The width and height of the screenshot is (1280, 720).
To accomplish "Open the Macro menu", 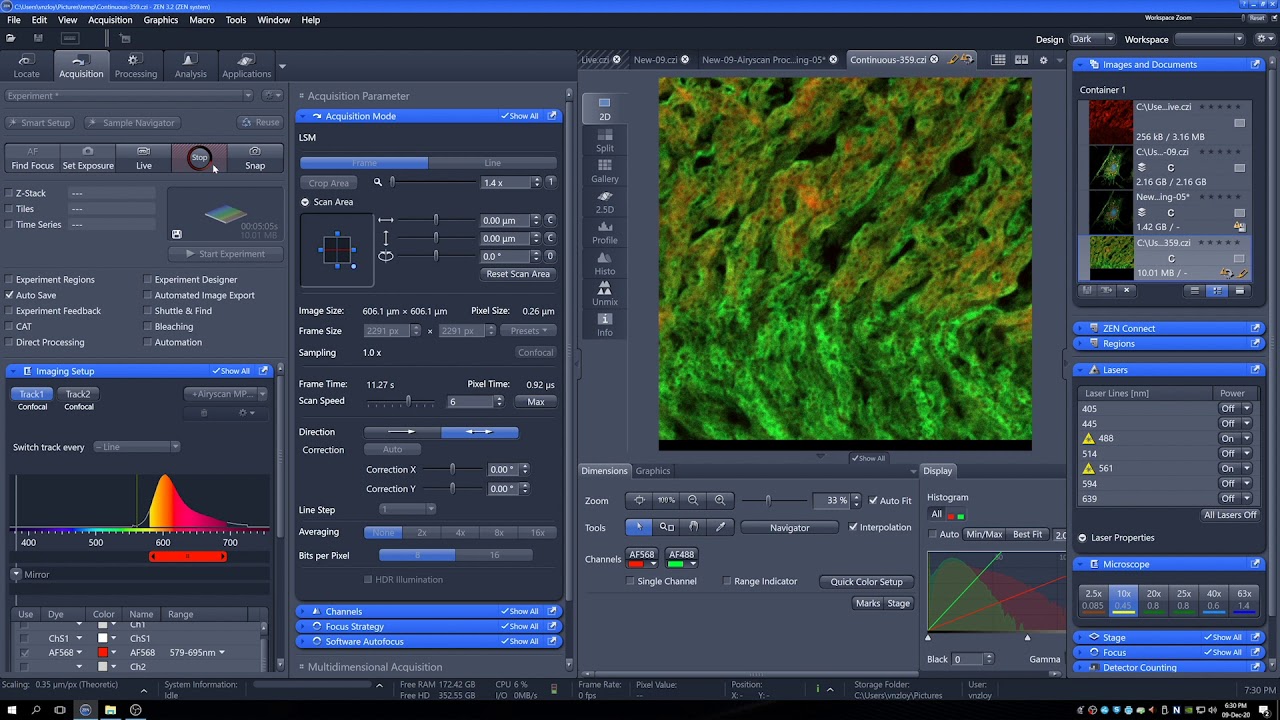I will (x=201, y=20).
